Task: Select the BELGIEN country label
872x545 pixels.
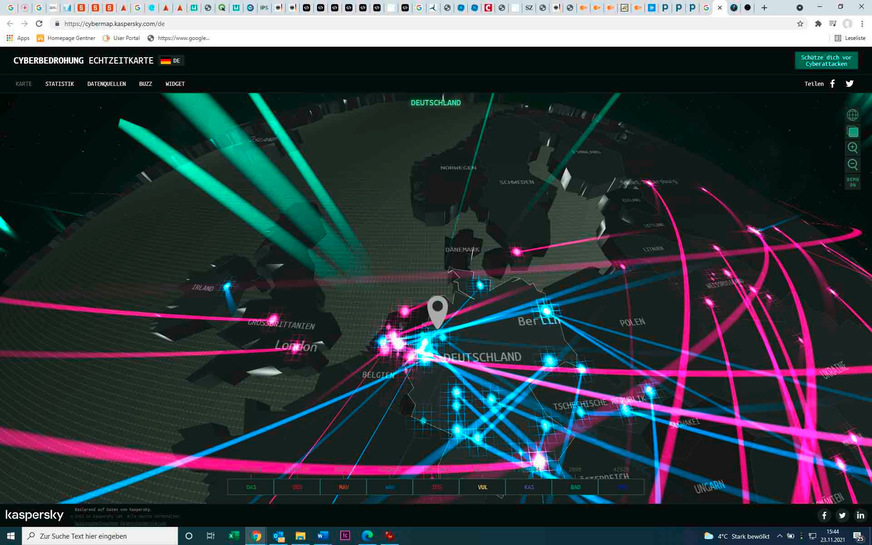Action: click(378, 375)
